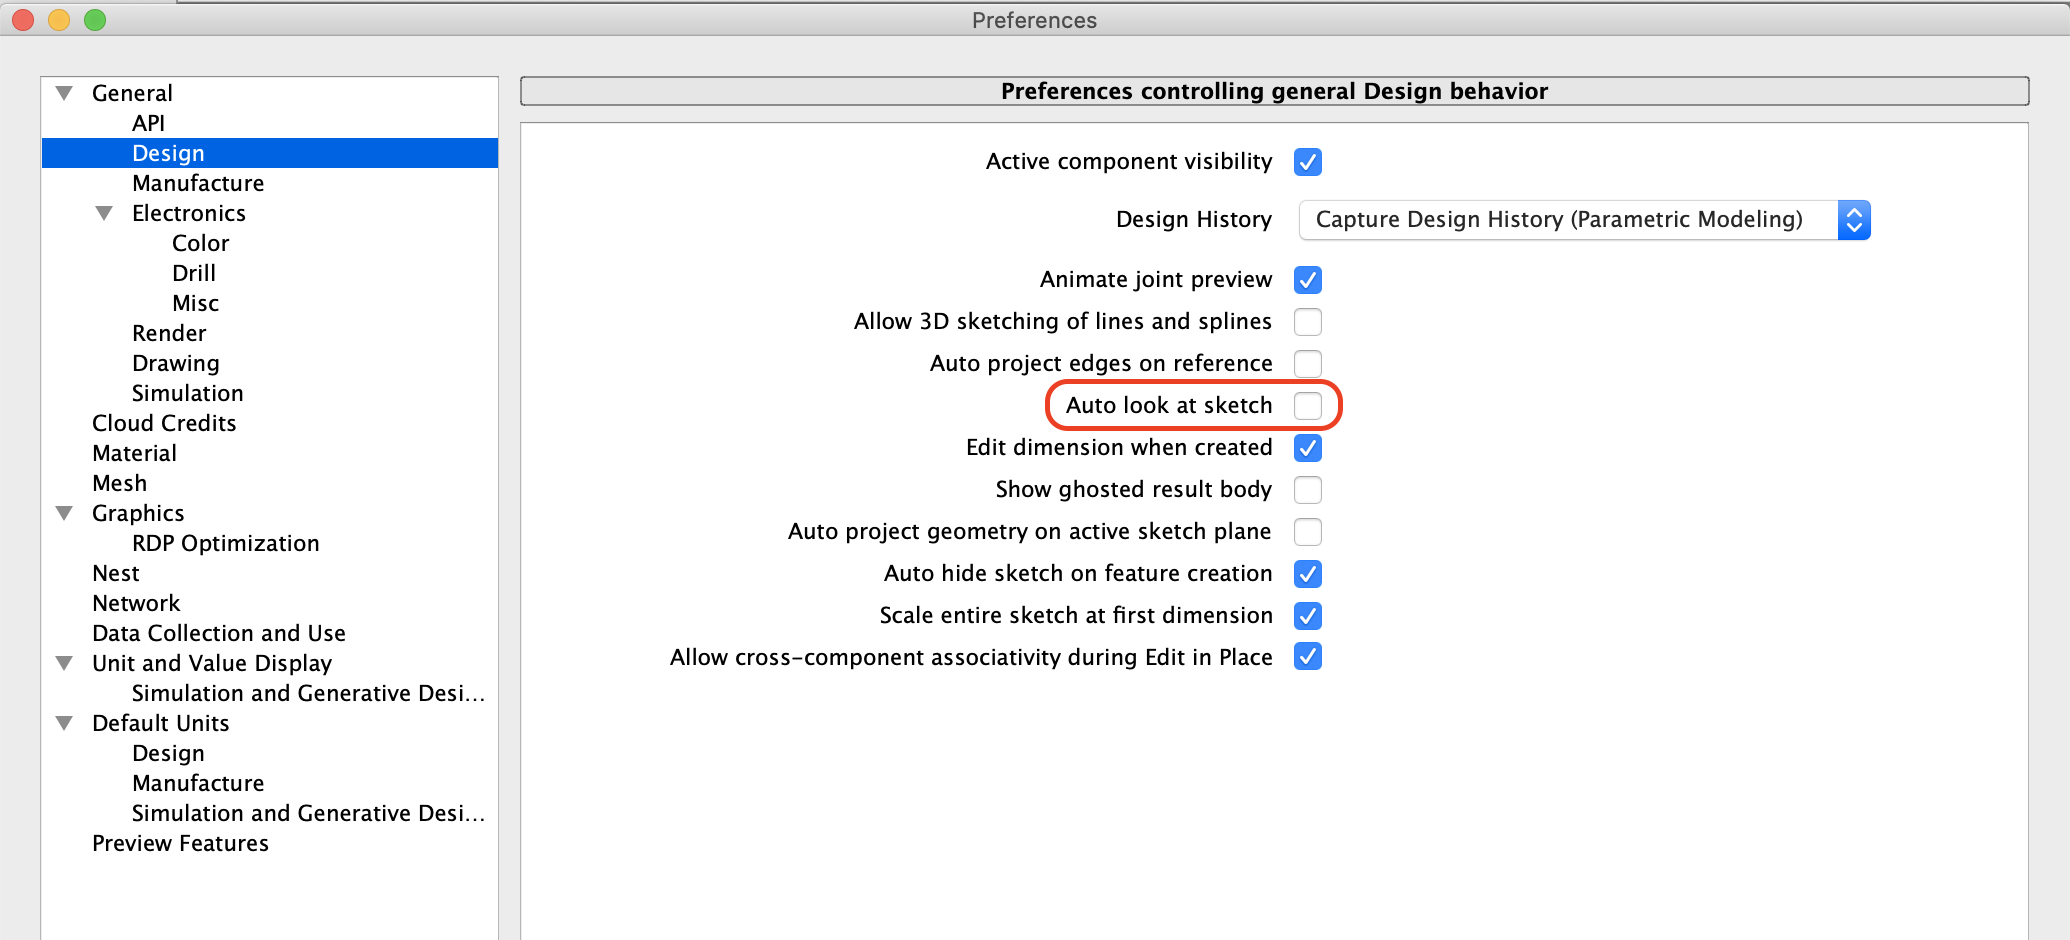Toggle Animate joint preview checkbox
This screenshot has height=940, width=2070.
[1307, 280]
